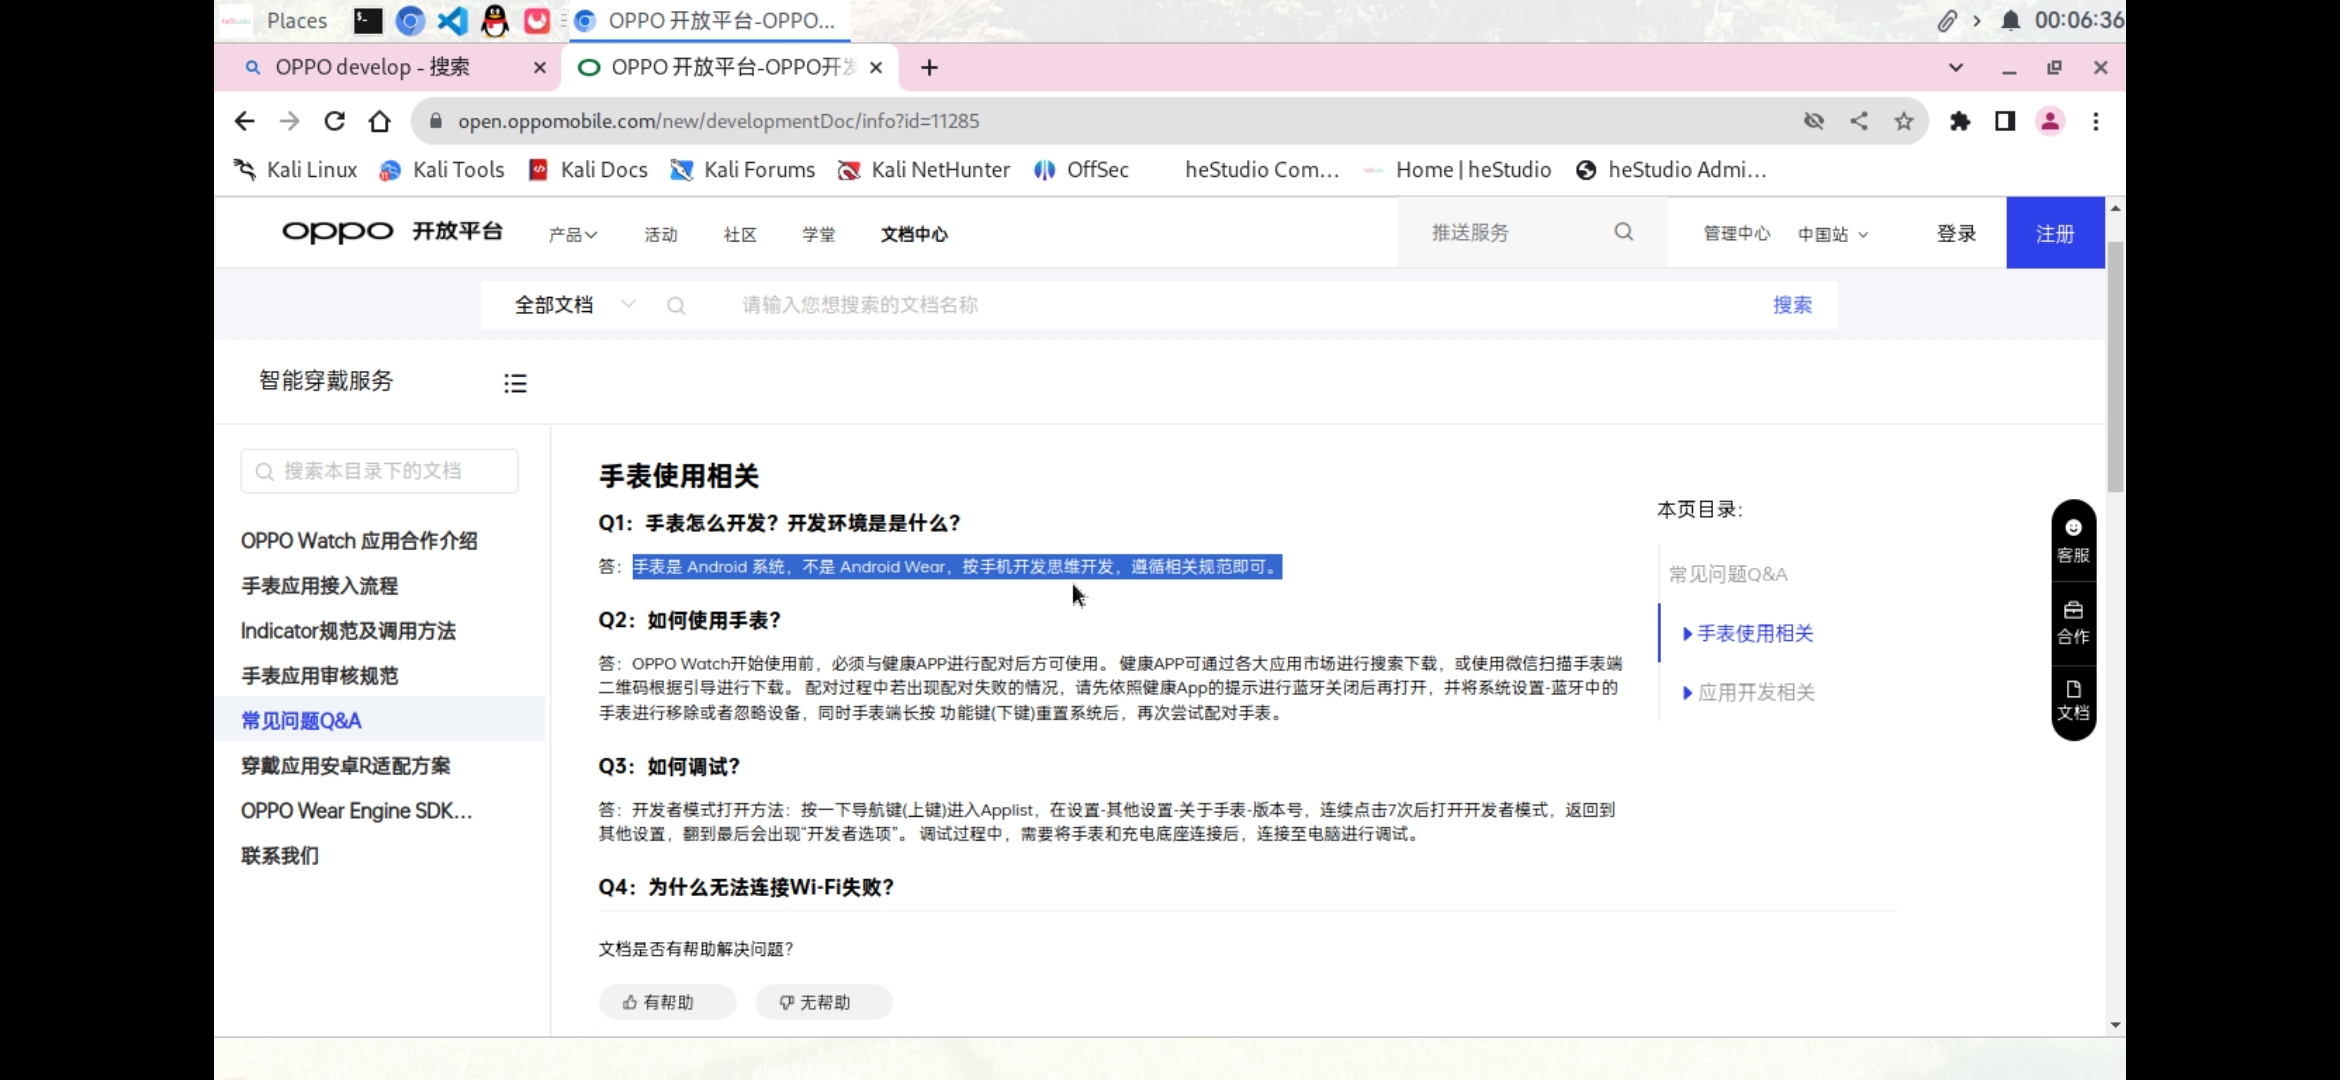Click the header search magnifier icon
Image resolution: width=2340 pixels, height=1080 pixels.
pos(1624,232)
